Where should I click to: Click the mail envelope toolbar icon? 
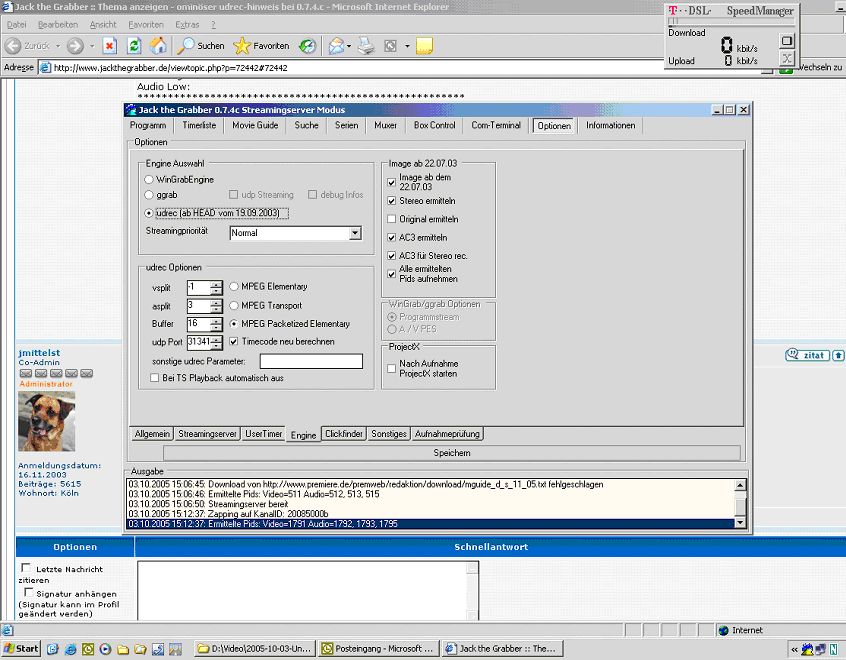[336, 46]
